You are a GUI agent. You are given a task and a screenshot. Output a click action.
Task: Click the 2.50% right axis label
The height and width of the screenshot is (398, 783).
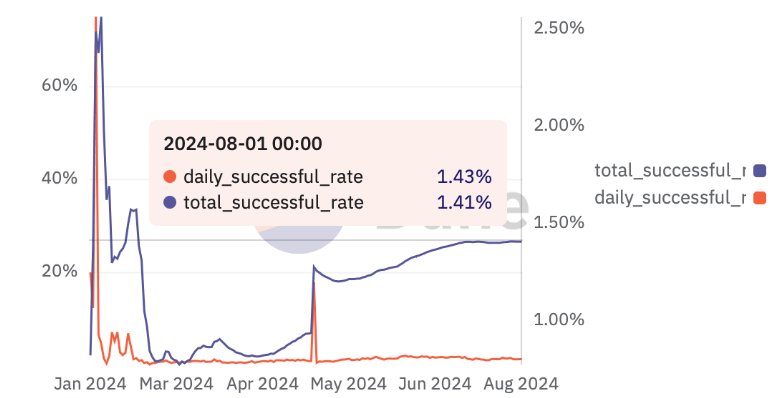coord(559,28)
